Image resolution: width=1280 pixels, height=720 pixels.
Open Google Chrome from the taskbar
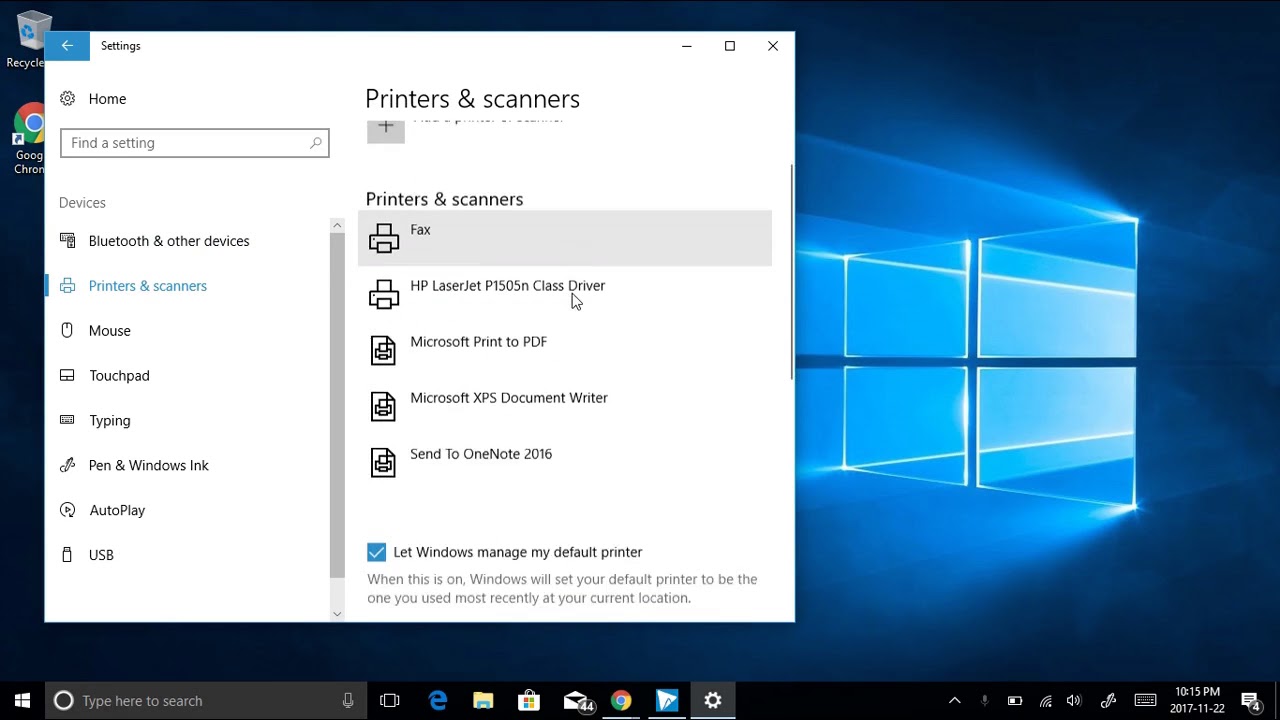[x=621, y=701]
